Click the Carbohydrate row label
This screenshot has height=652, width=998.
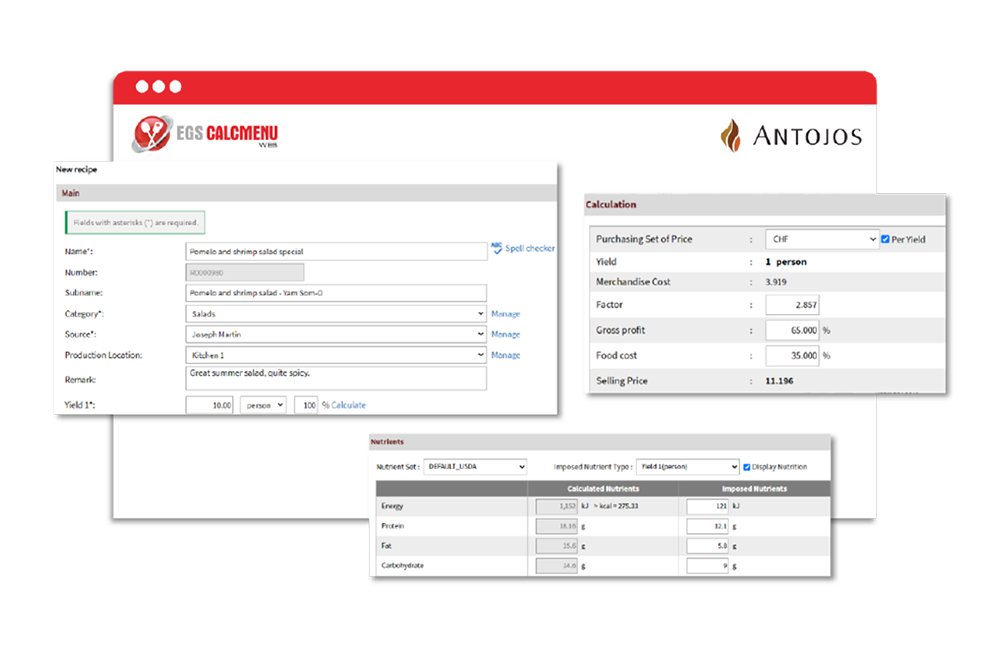[x=402, y=565]
